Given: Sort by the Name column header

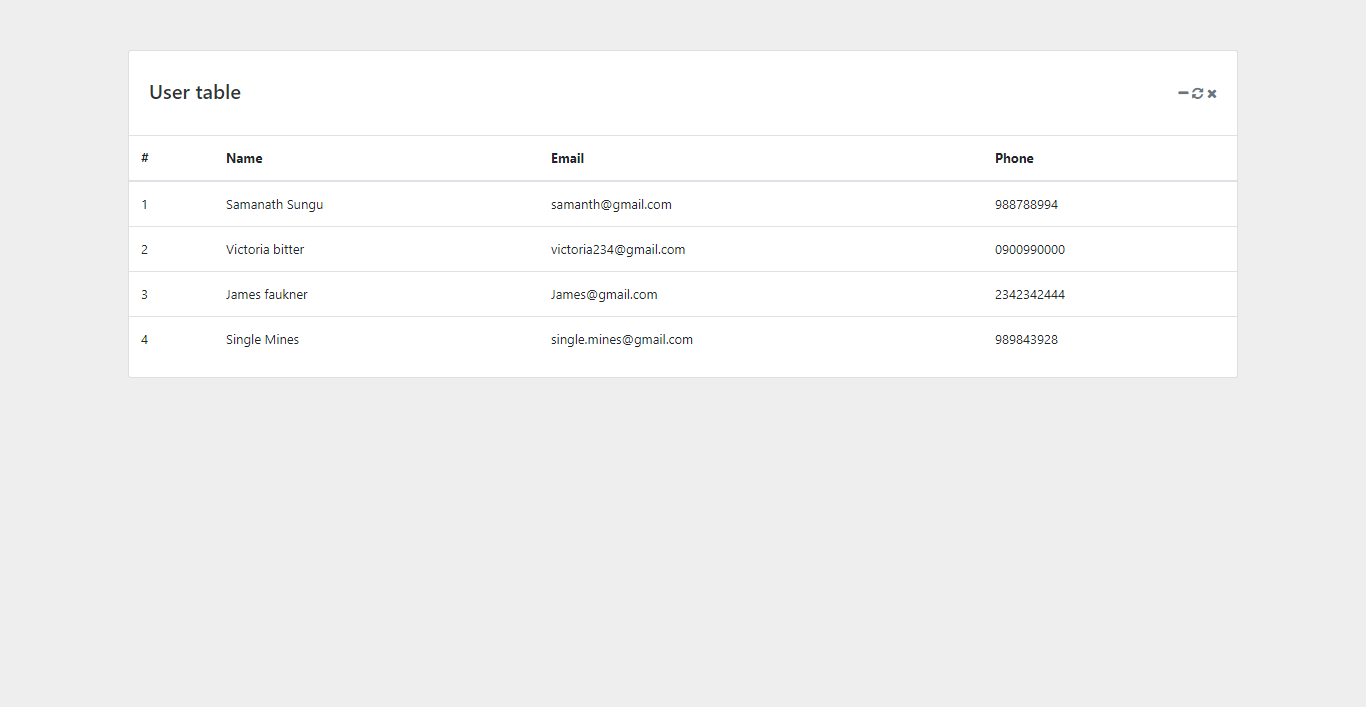Looking at the screenshot, I should coord(244,158).
